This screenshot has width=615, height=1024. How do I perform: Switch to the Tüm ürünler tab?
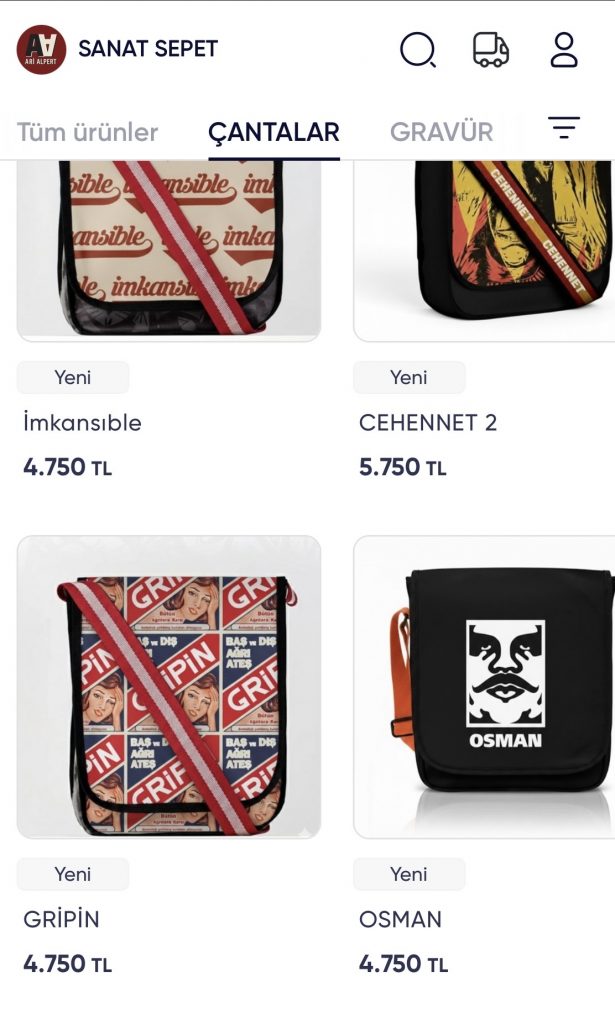point(87,132)
